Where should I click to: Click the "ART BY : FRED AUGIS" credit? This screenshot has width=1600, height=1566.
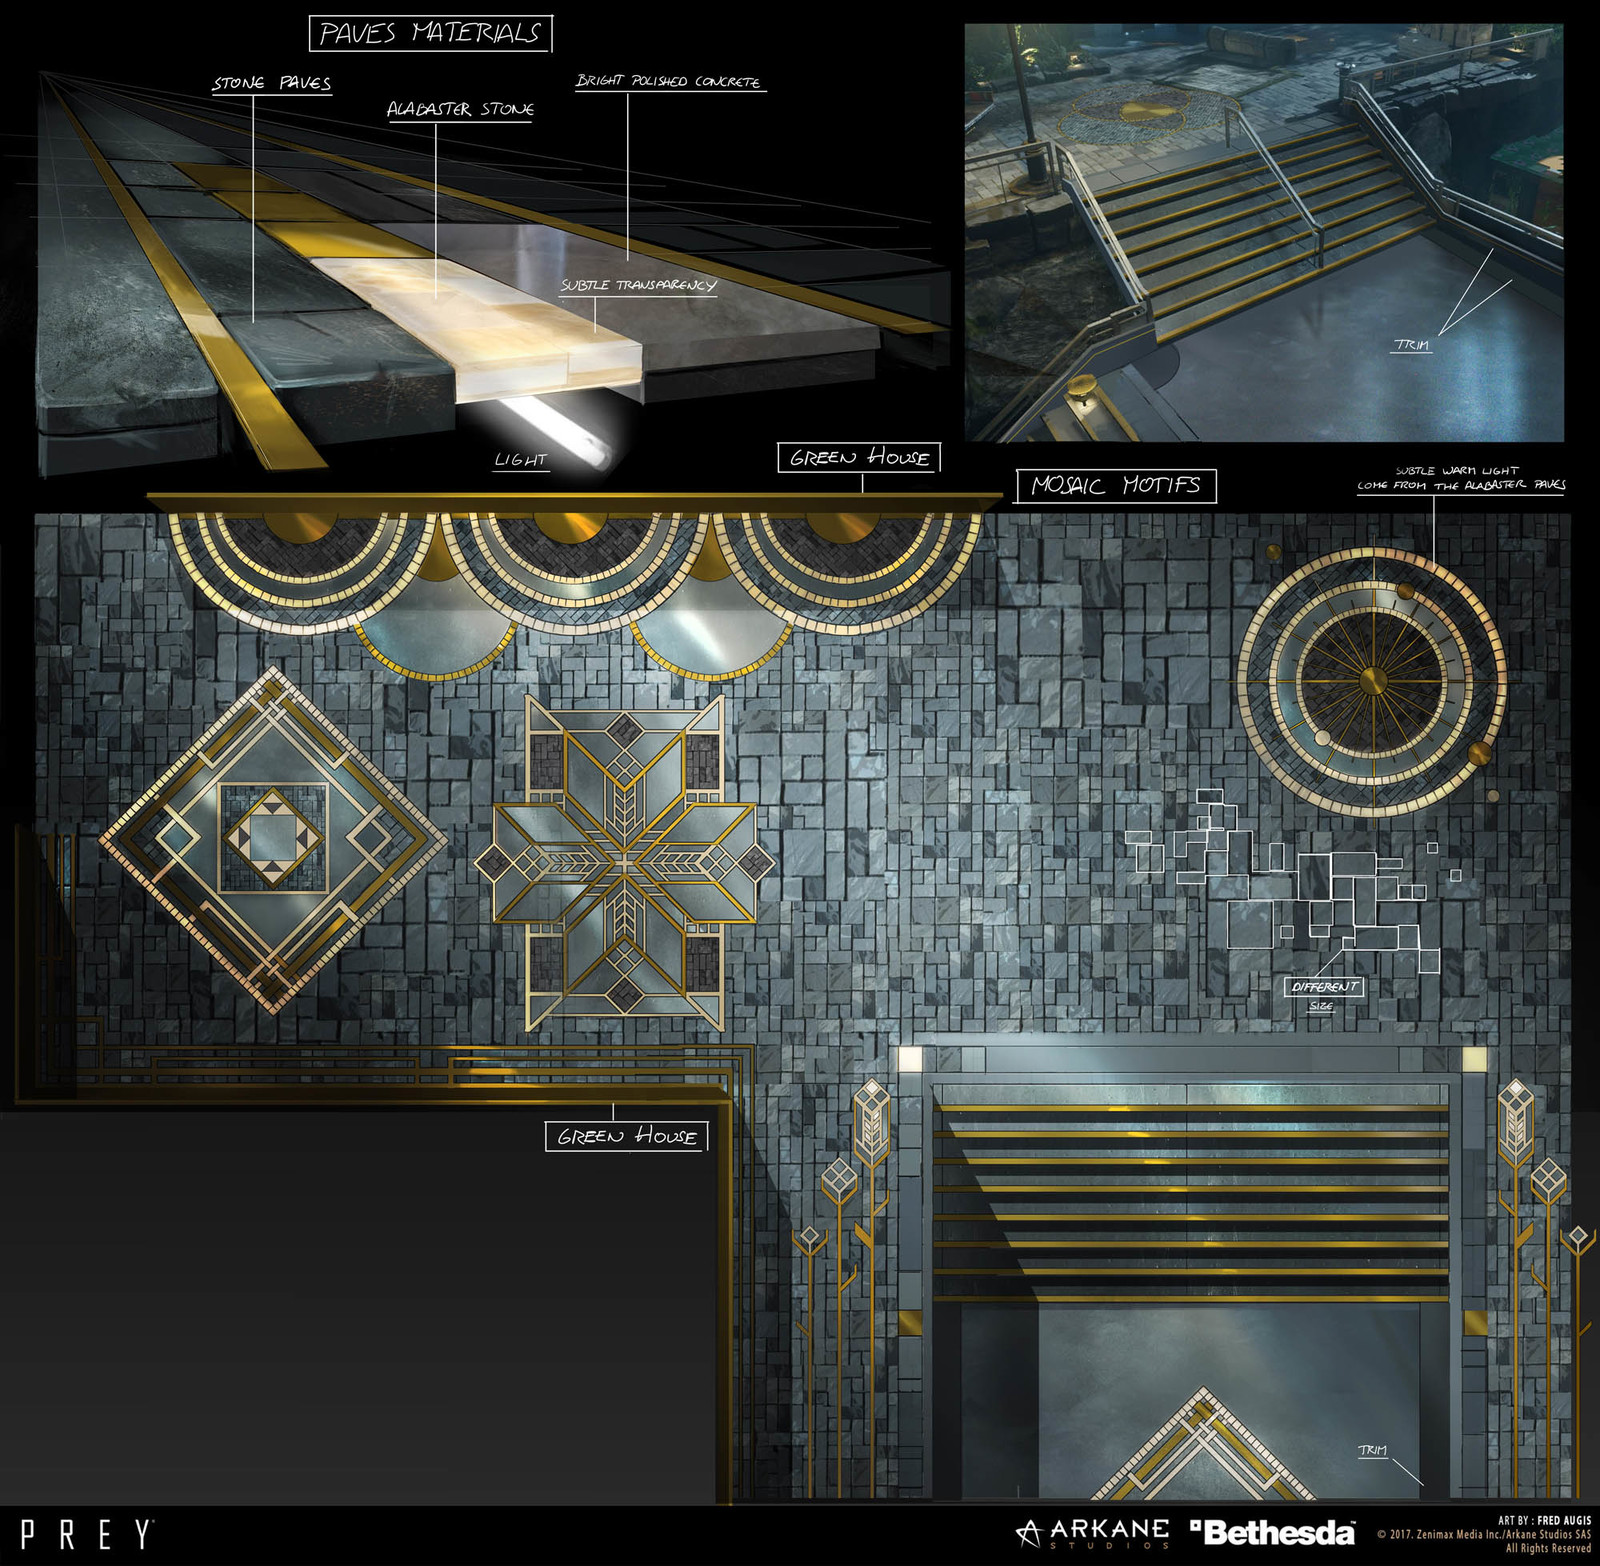(1544, 1520)
